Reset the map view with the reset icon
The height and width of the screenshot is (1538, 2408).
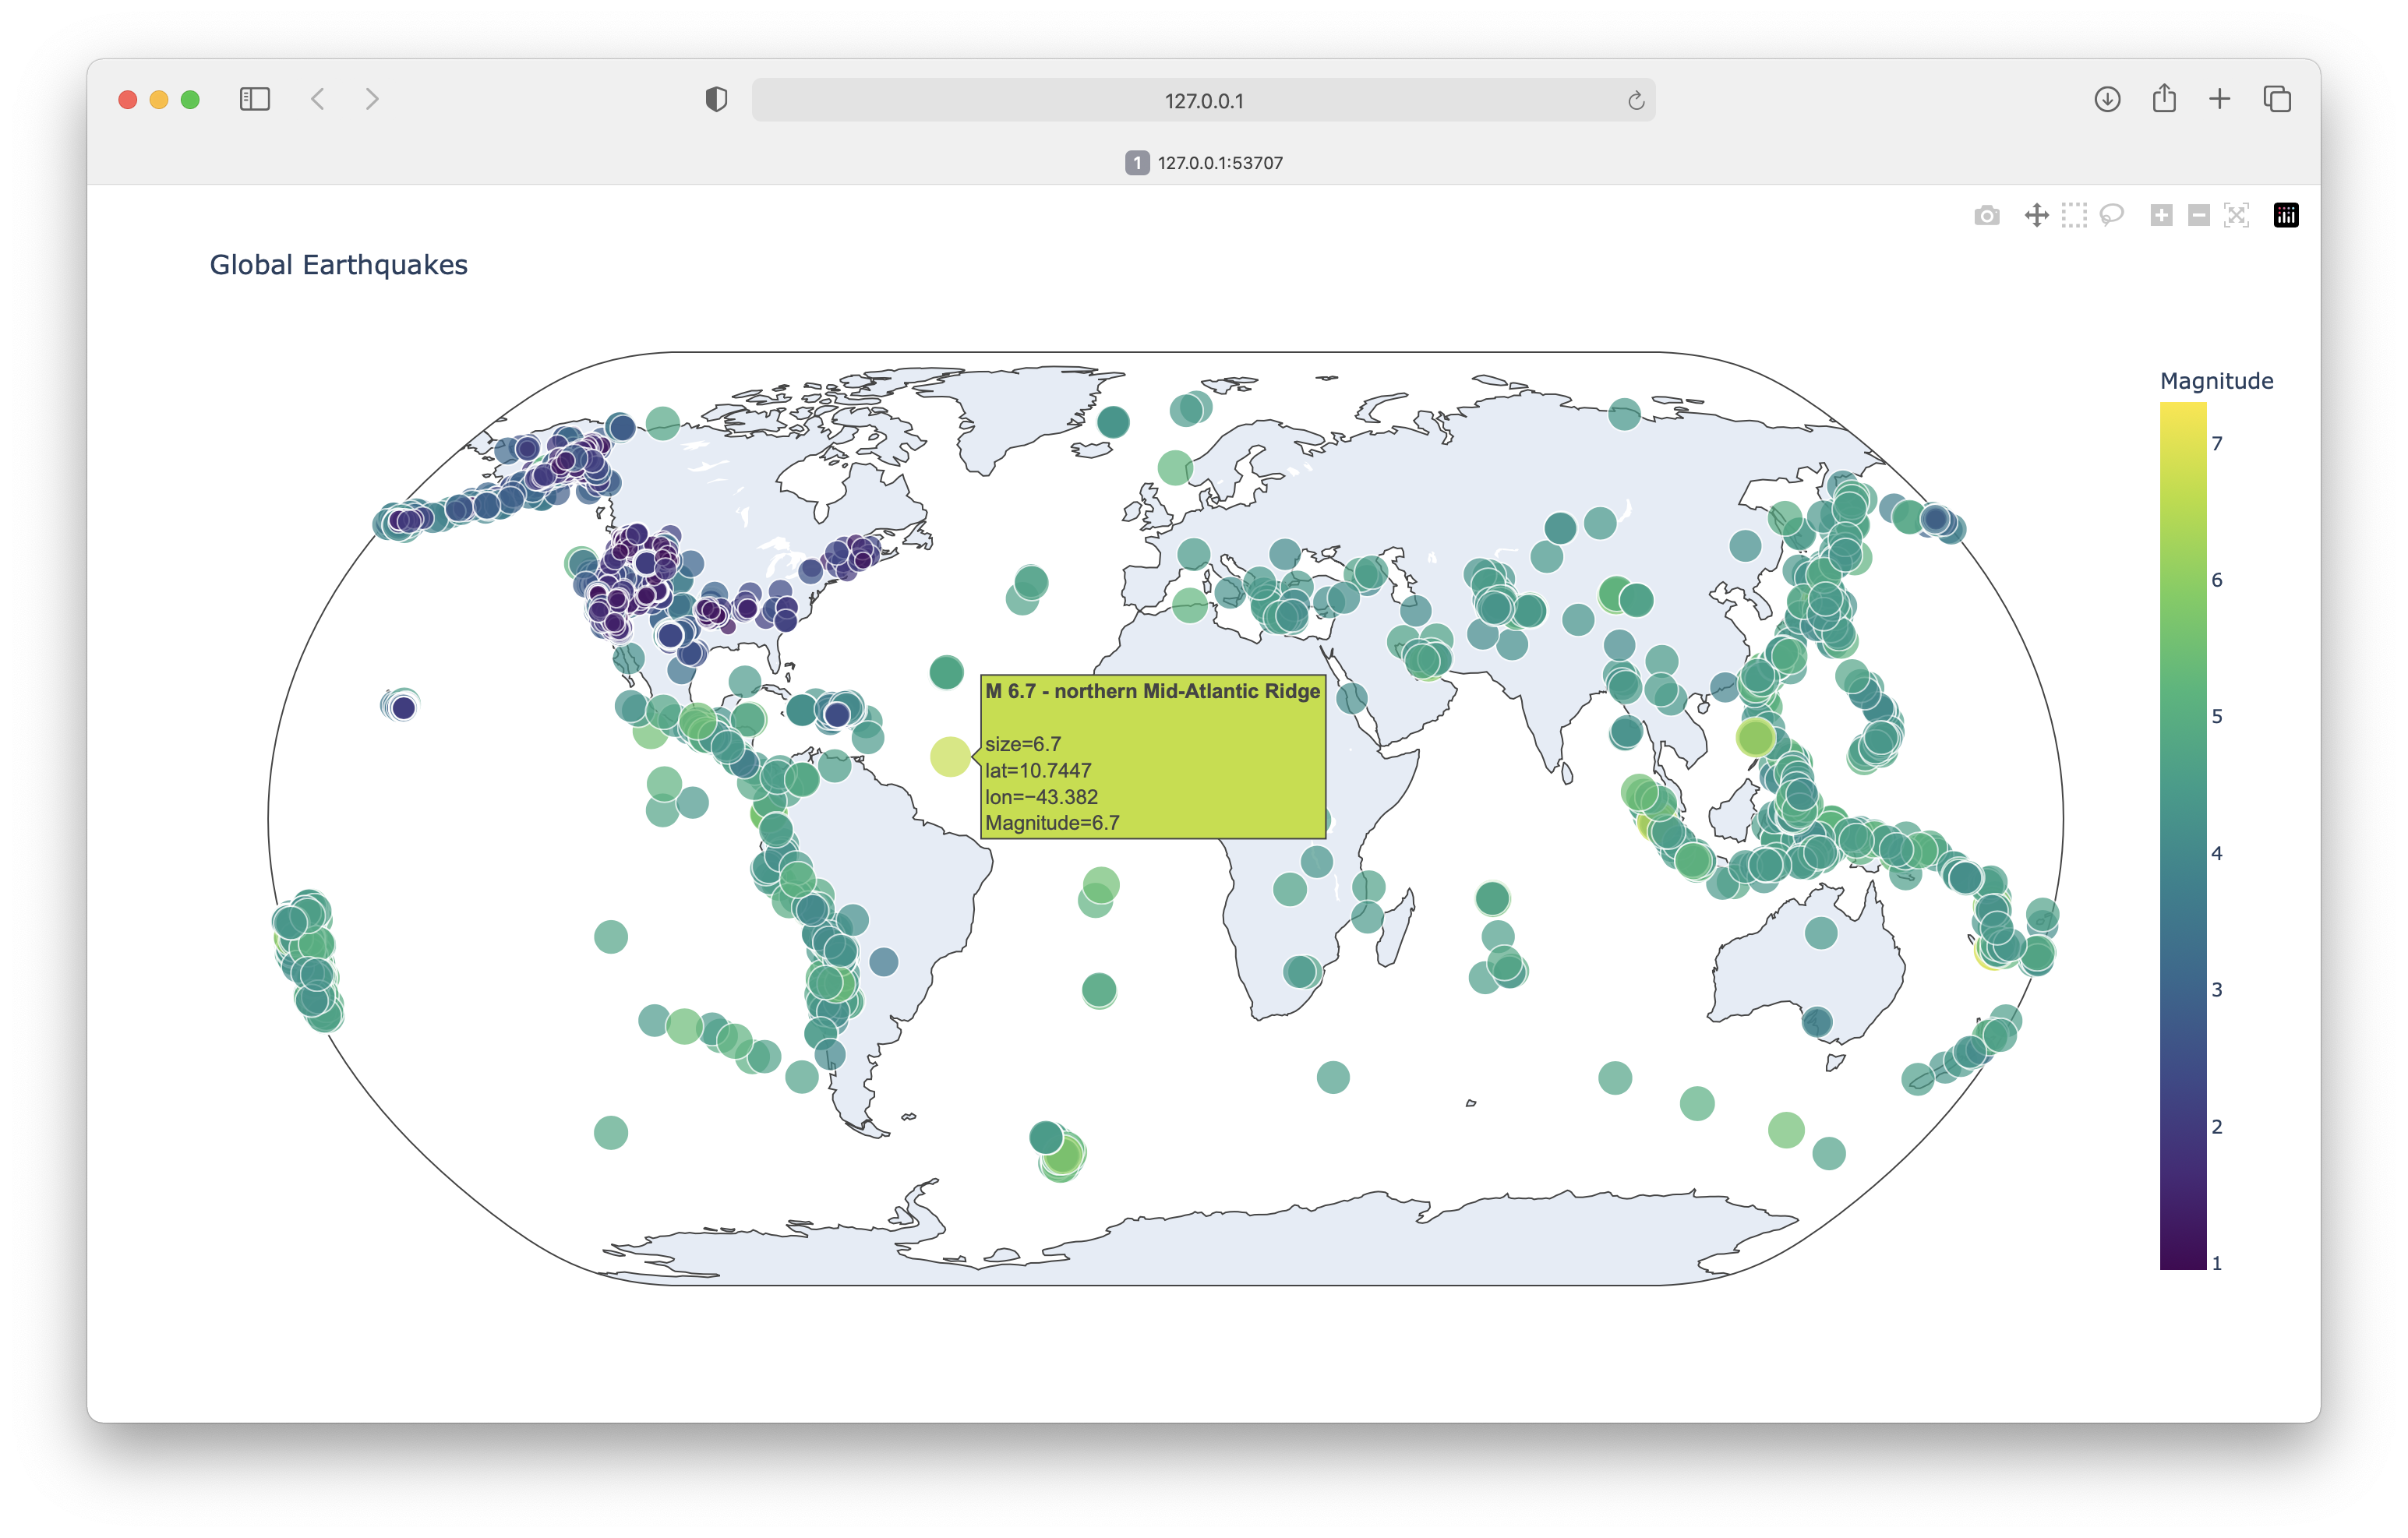tap(2236, 216)
